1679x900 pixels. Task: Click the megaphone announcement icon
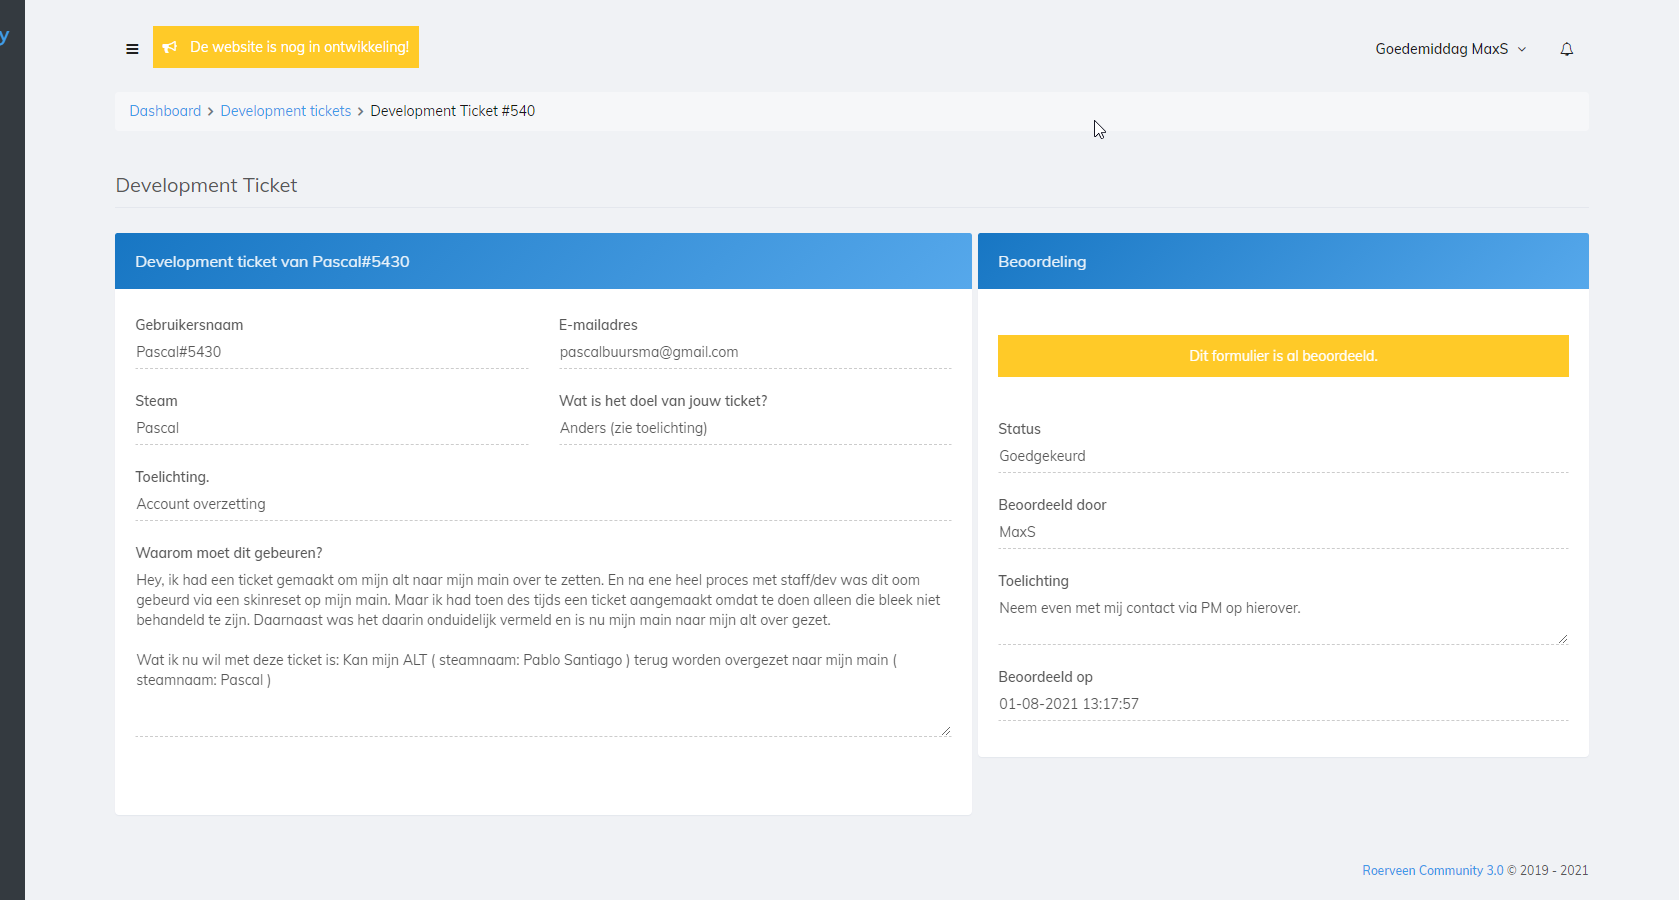click(170, 47)
